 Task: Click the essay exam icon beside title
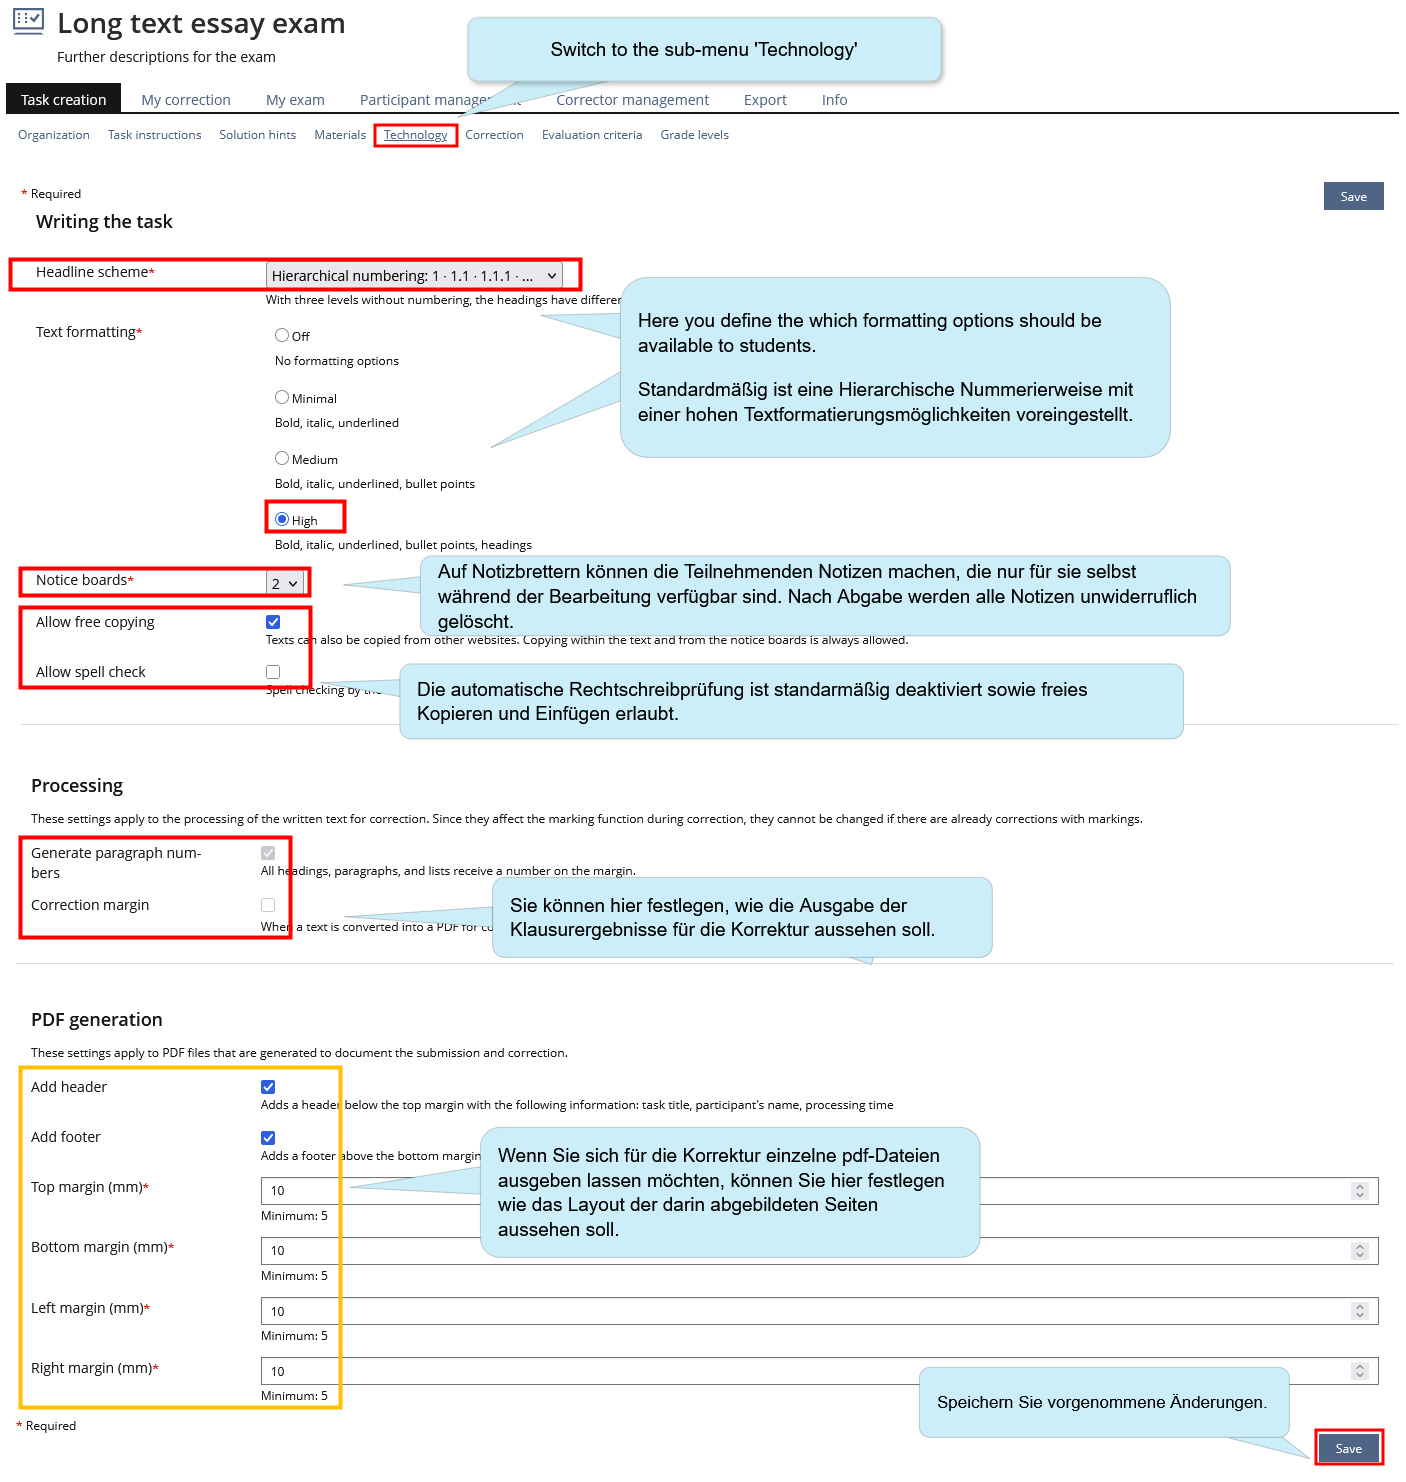pos(28,22)
